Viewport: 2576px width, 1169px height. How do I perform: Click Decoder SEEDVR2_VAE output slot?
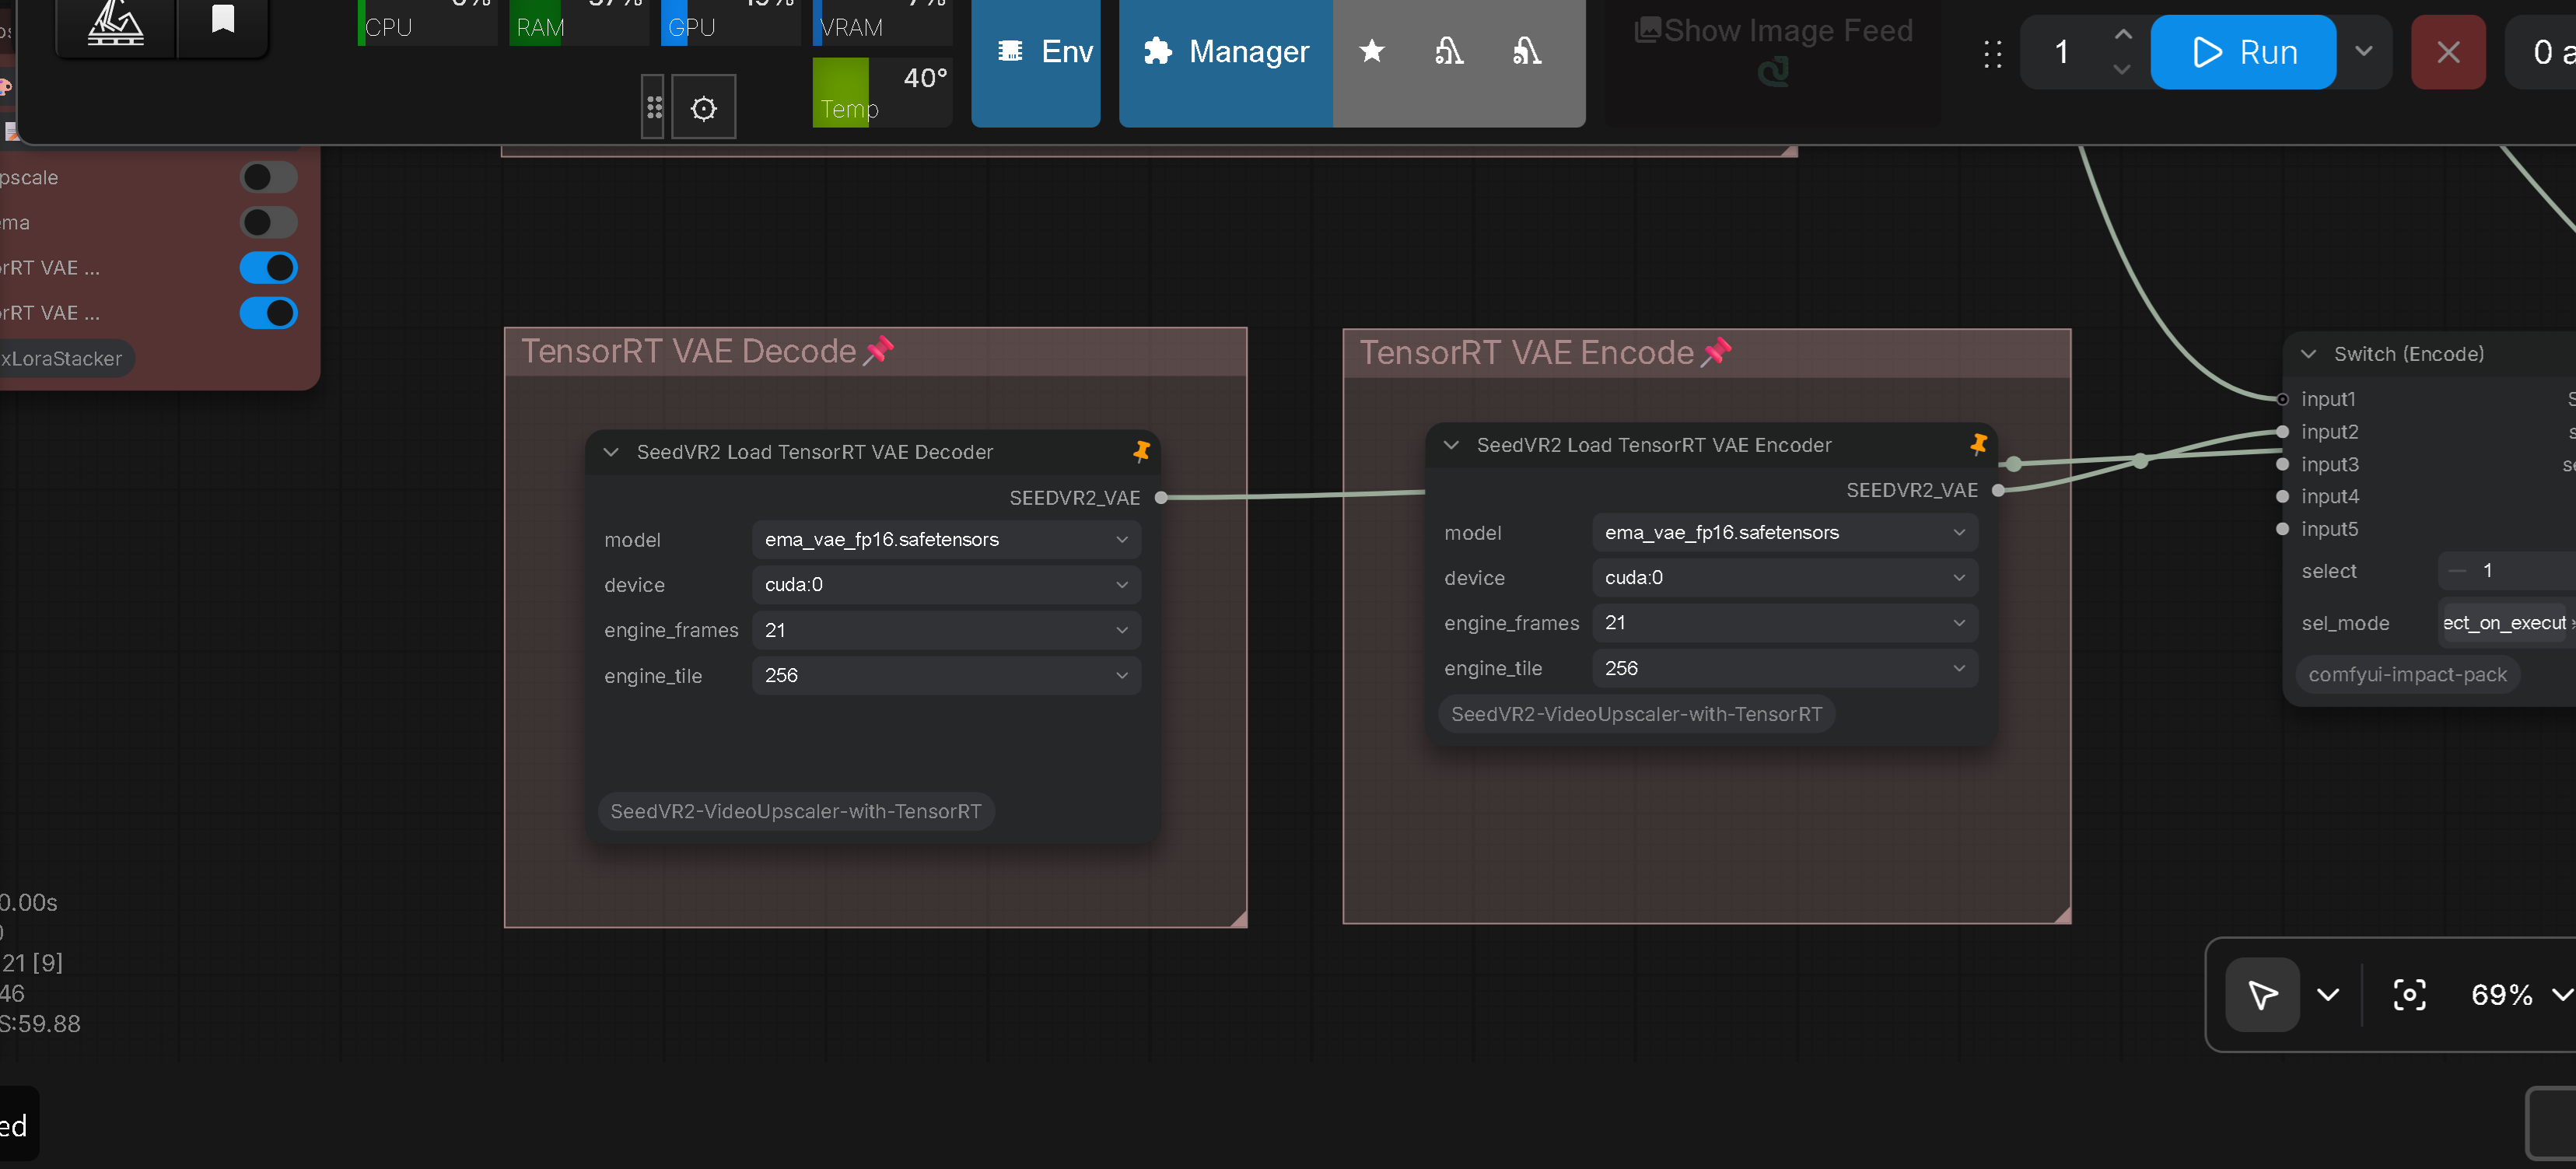(1161, 497)
